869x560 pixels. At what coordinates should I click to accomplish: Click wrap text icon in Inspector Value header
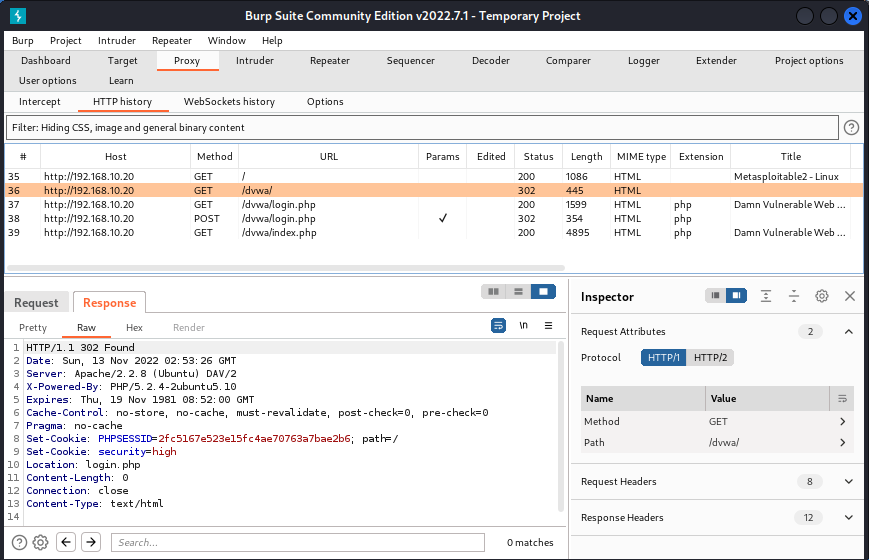(842, 399)
